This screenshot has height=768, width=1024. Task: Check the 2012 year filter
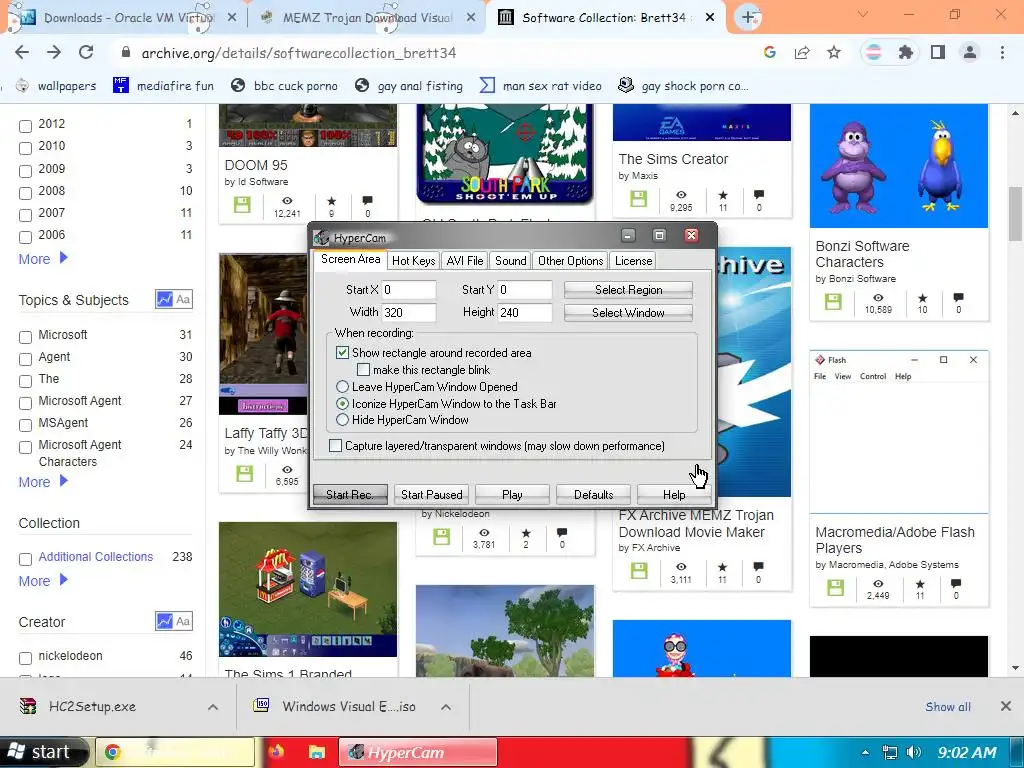tap(25, 126)
